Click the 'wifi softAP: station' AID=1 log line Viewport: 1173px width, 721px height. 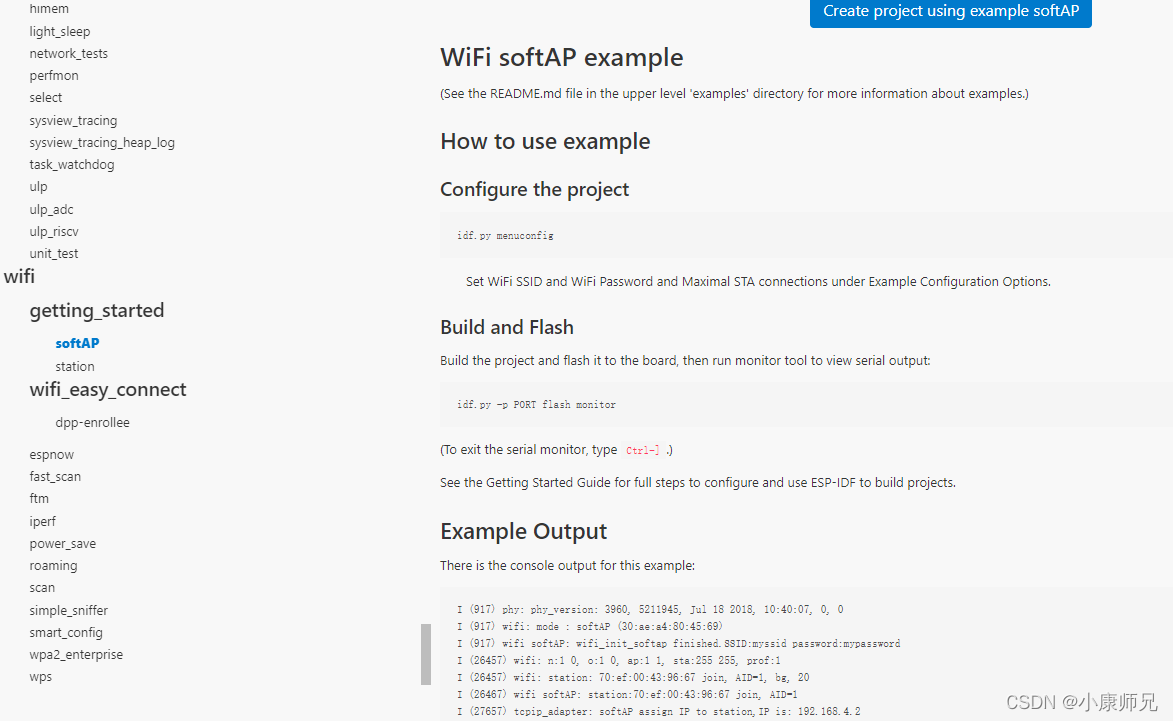(627, 695)
